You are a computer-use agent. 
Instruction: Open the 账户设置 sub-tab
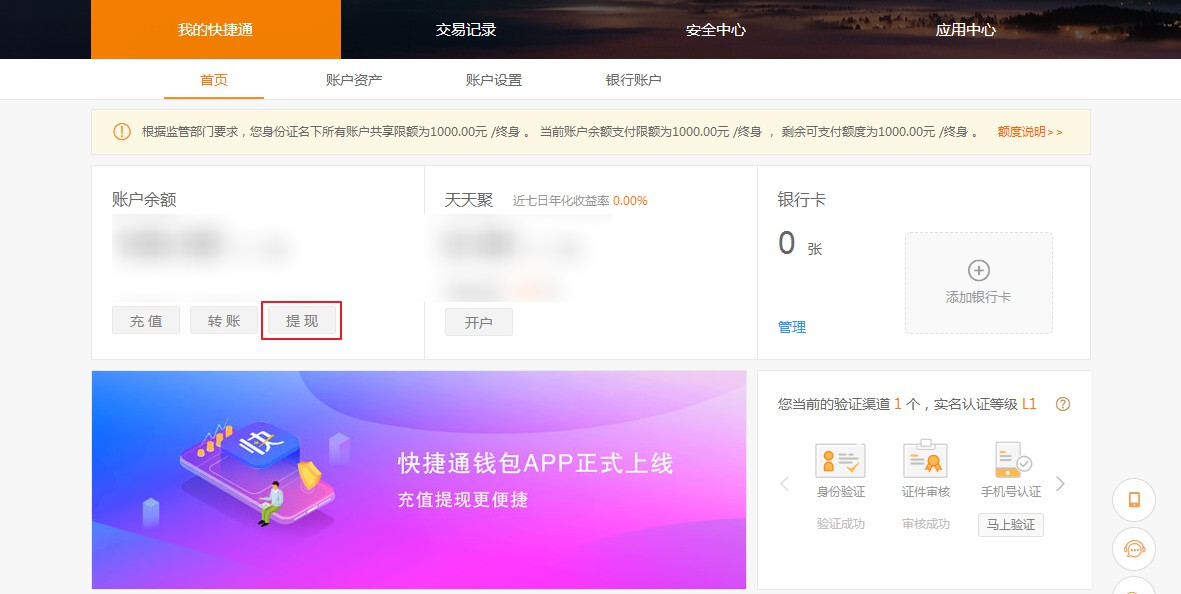[494, 80]
